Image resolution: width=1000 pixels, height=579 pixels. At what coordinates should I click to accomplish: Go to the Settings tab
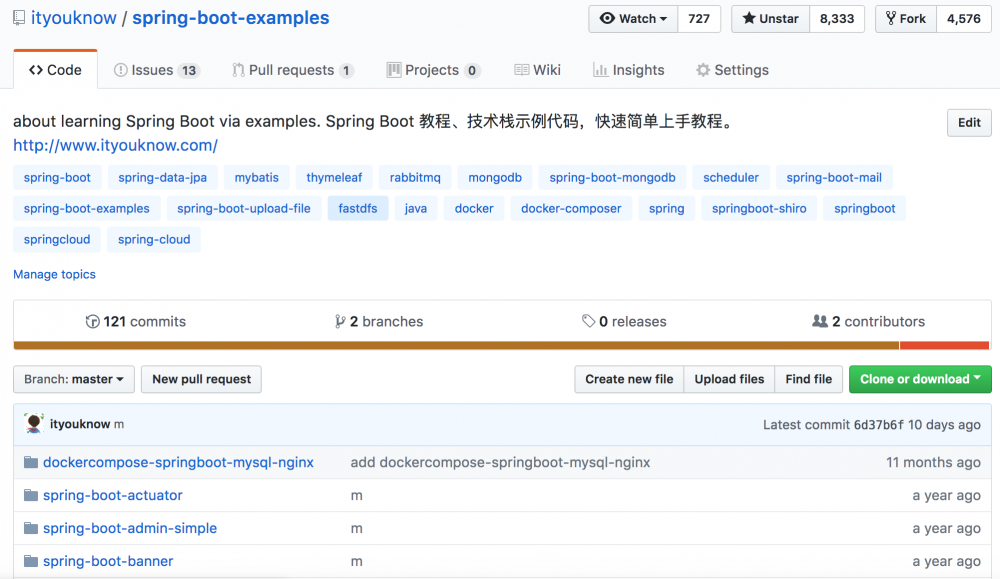point(732,70)
